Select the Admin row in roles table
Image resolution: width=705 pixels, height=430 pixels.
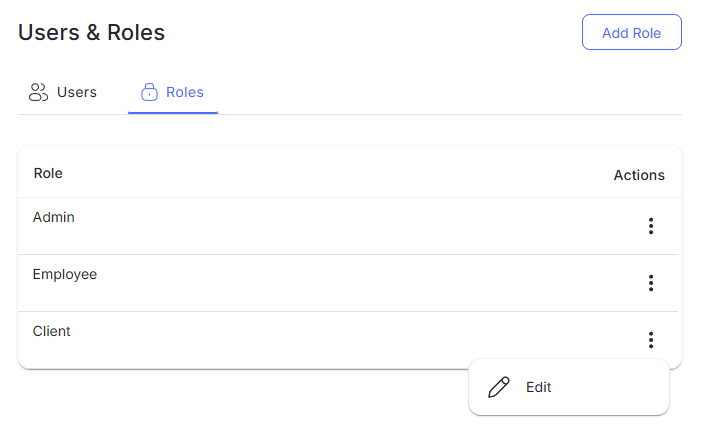pos(348,226)
